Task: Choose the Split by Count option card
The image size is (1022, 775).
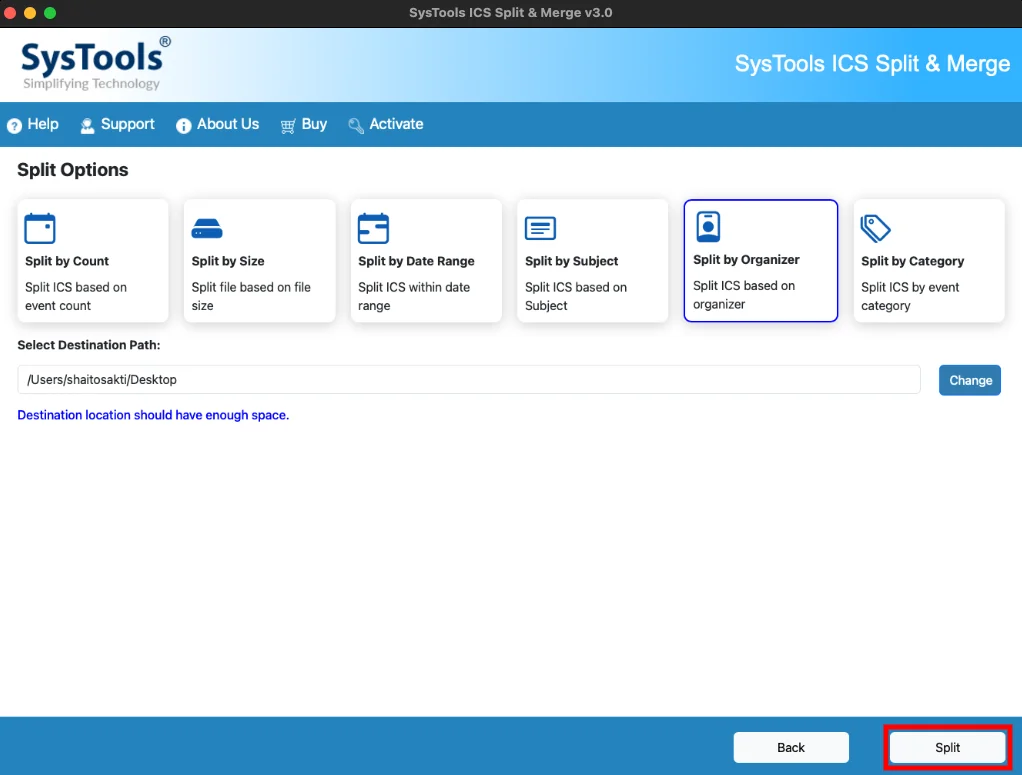Action: pos(93,261)
